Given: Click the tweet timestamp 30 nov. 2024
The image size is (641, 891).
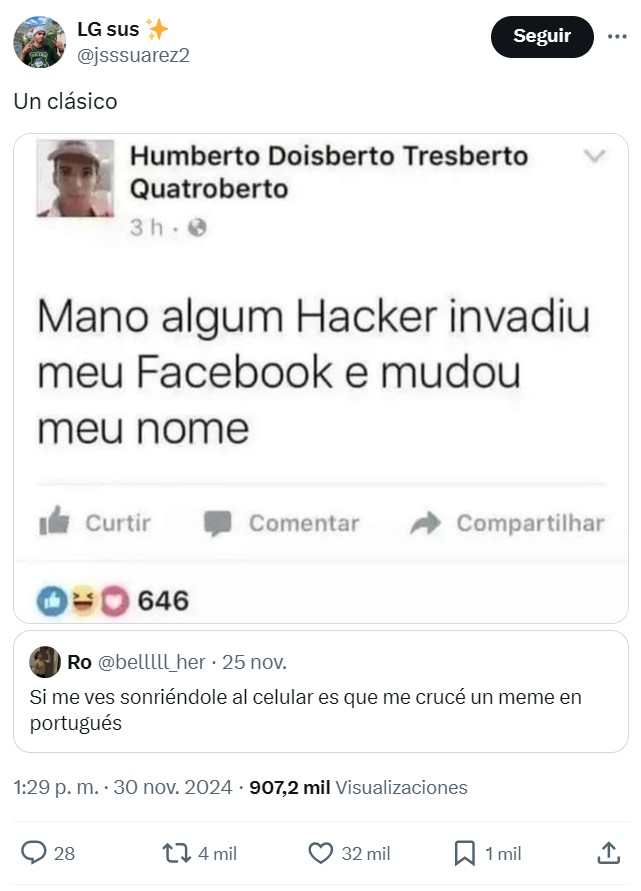Looking at the screenshot, I should coord(173,788).
